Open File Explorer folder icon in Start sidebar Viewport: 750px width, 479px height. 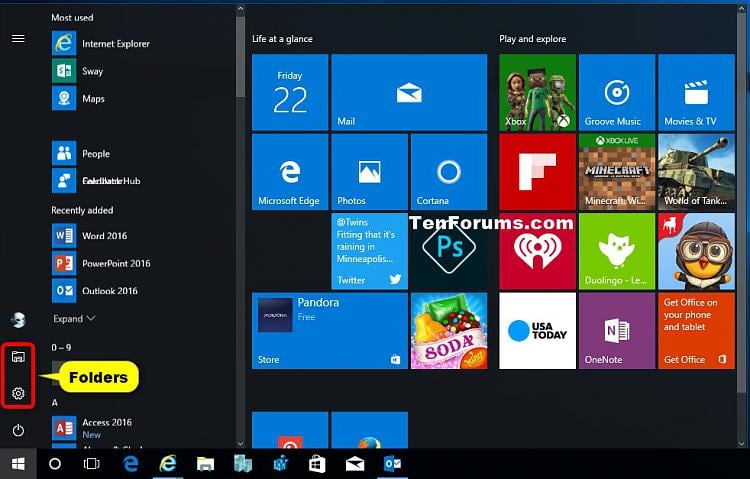point(18,356)
